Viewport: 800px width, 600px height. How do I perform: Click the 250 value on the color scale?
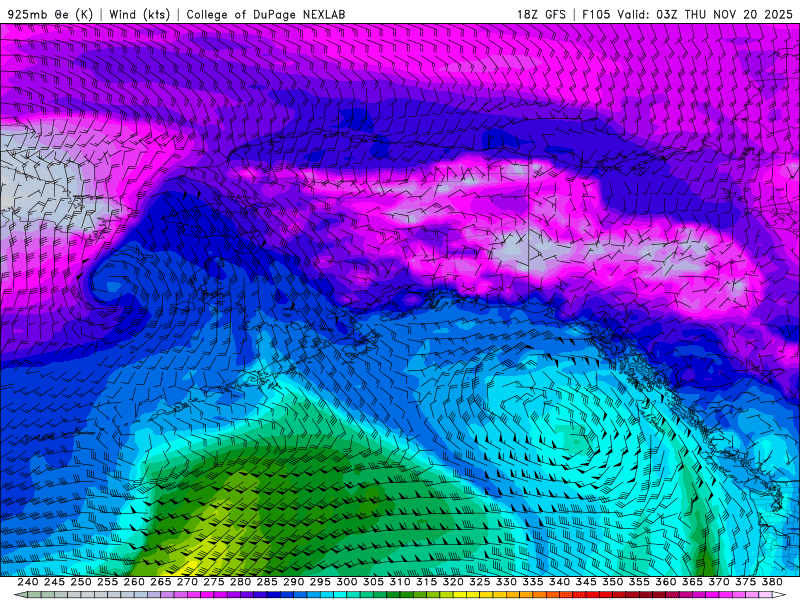pyautogui.click(x=81, y=582)
